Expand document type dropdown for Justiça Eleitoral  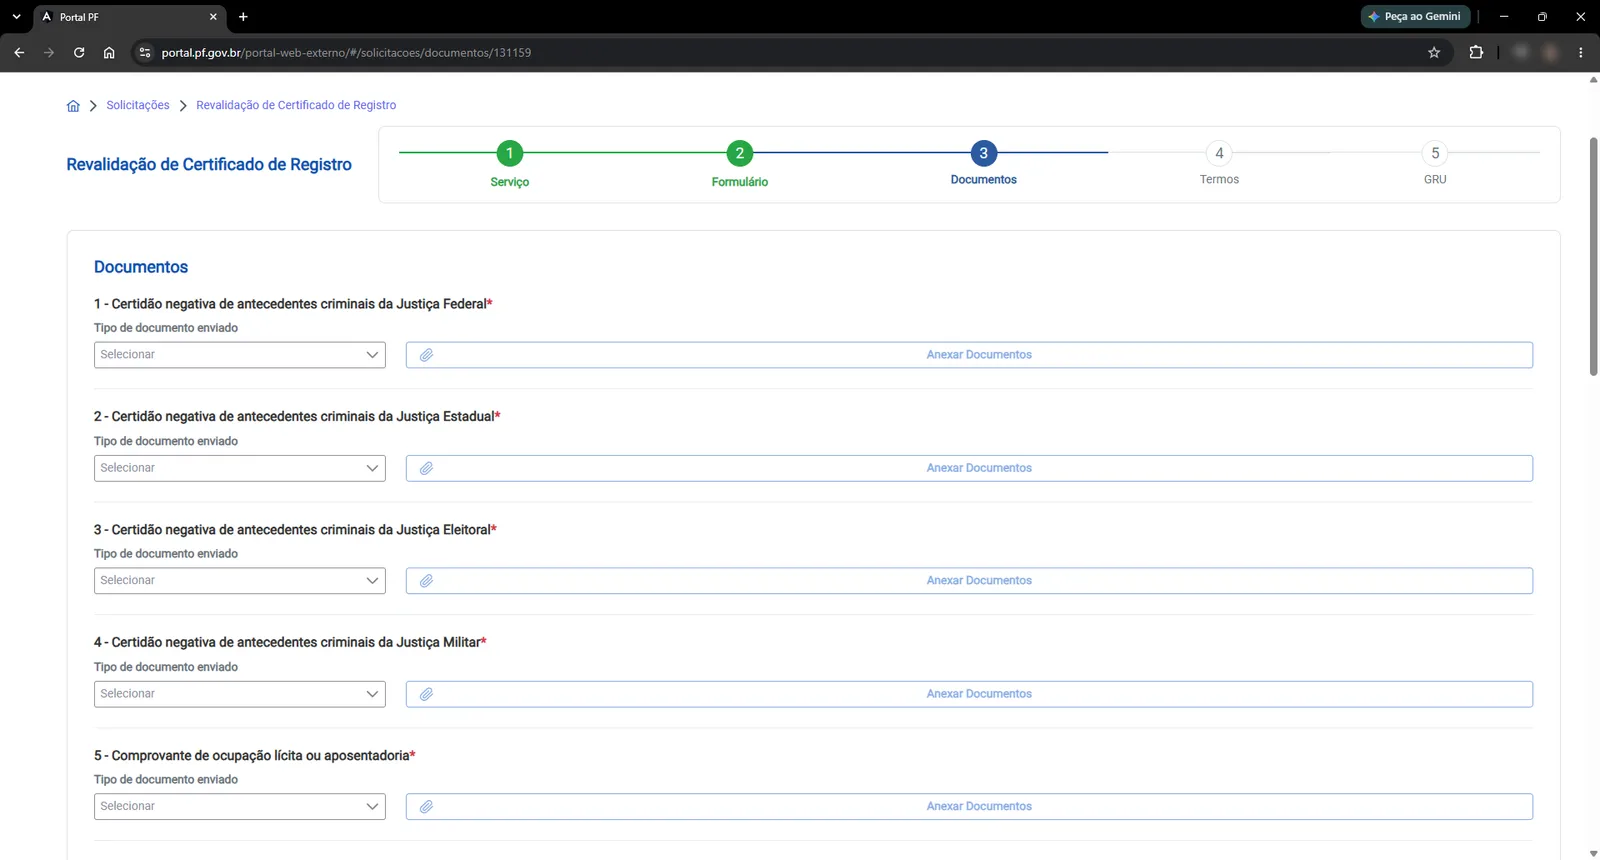240,581
